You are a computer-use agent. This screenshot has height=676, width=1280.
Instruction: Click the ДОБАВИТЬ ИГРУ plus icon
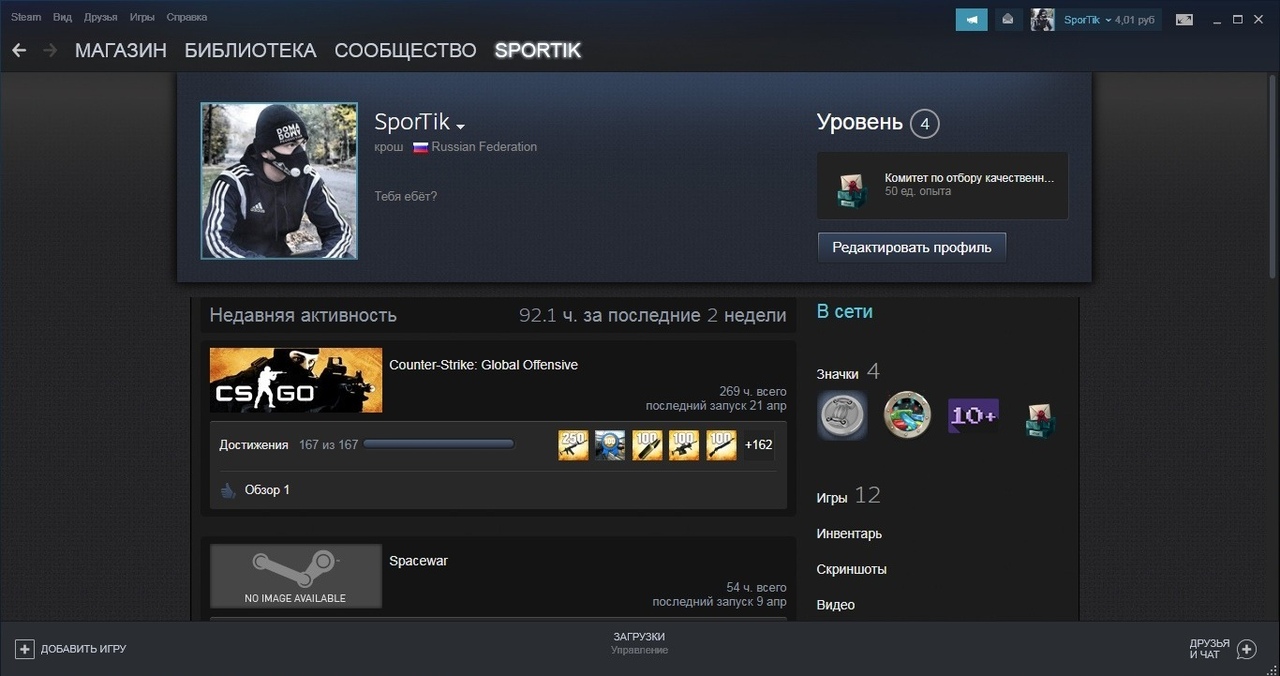click(25, 649)
